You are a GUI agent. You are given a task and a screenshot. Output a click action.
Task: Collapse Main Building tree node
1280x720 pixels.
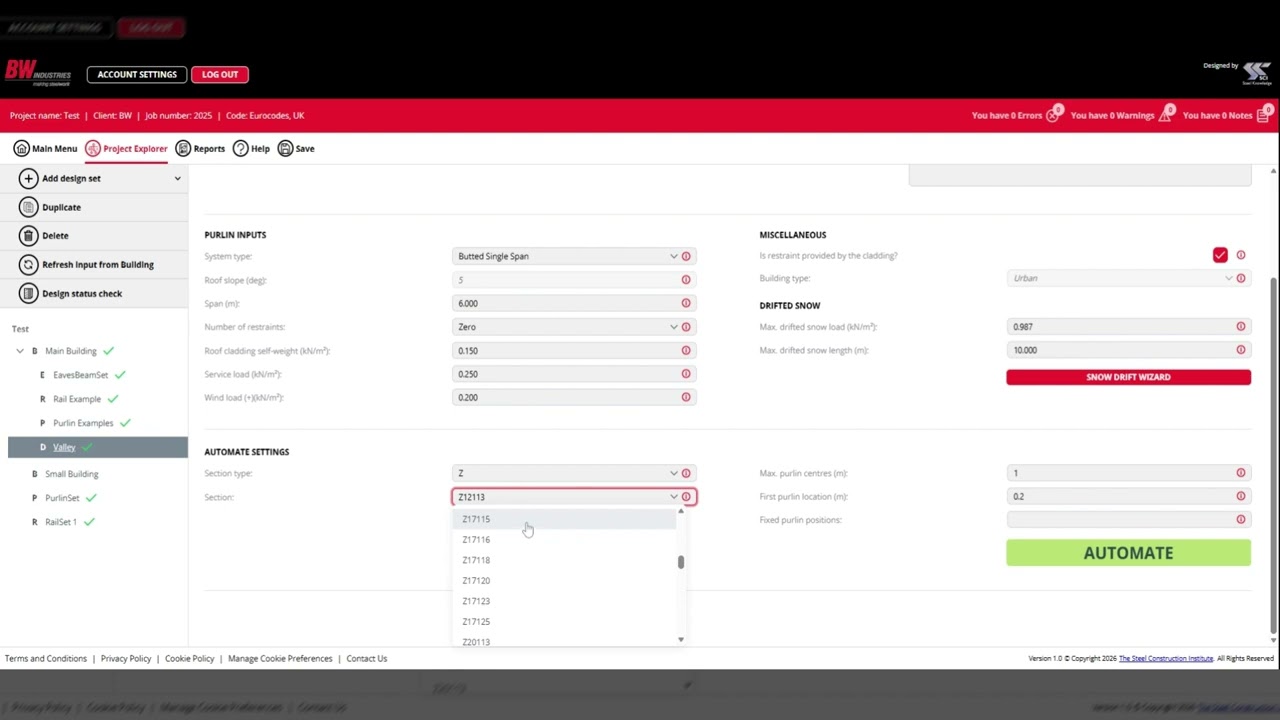(20, 351)
